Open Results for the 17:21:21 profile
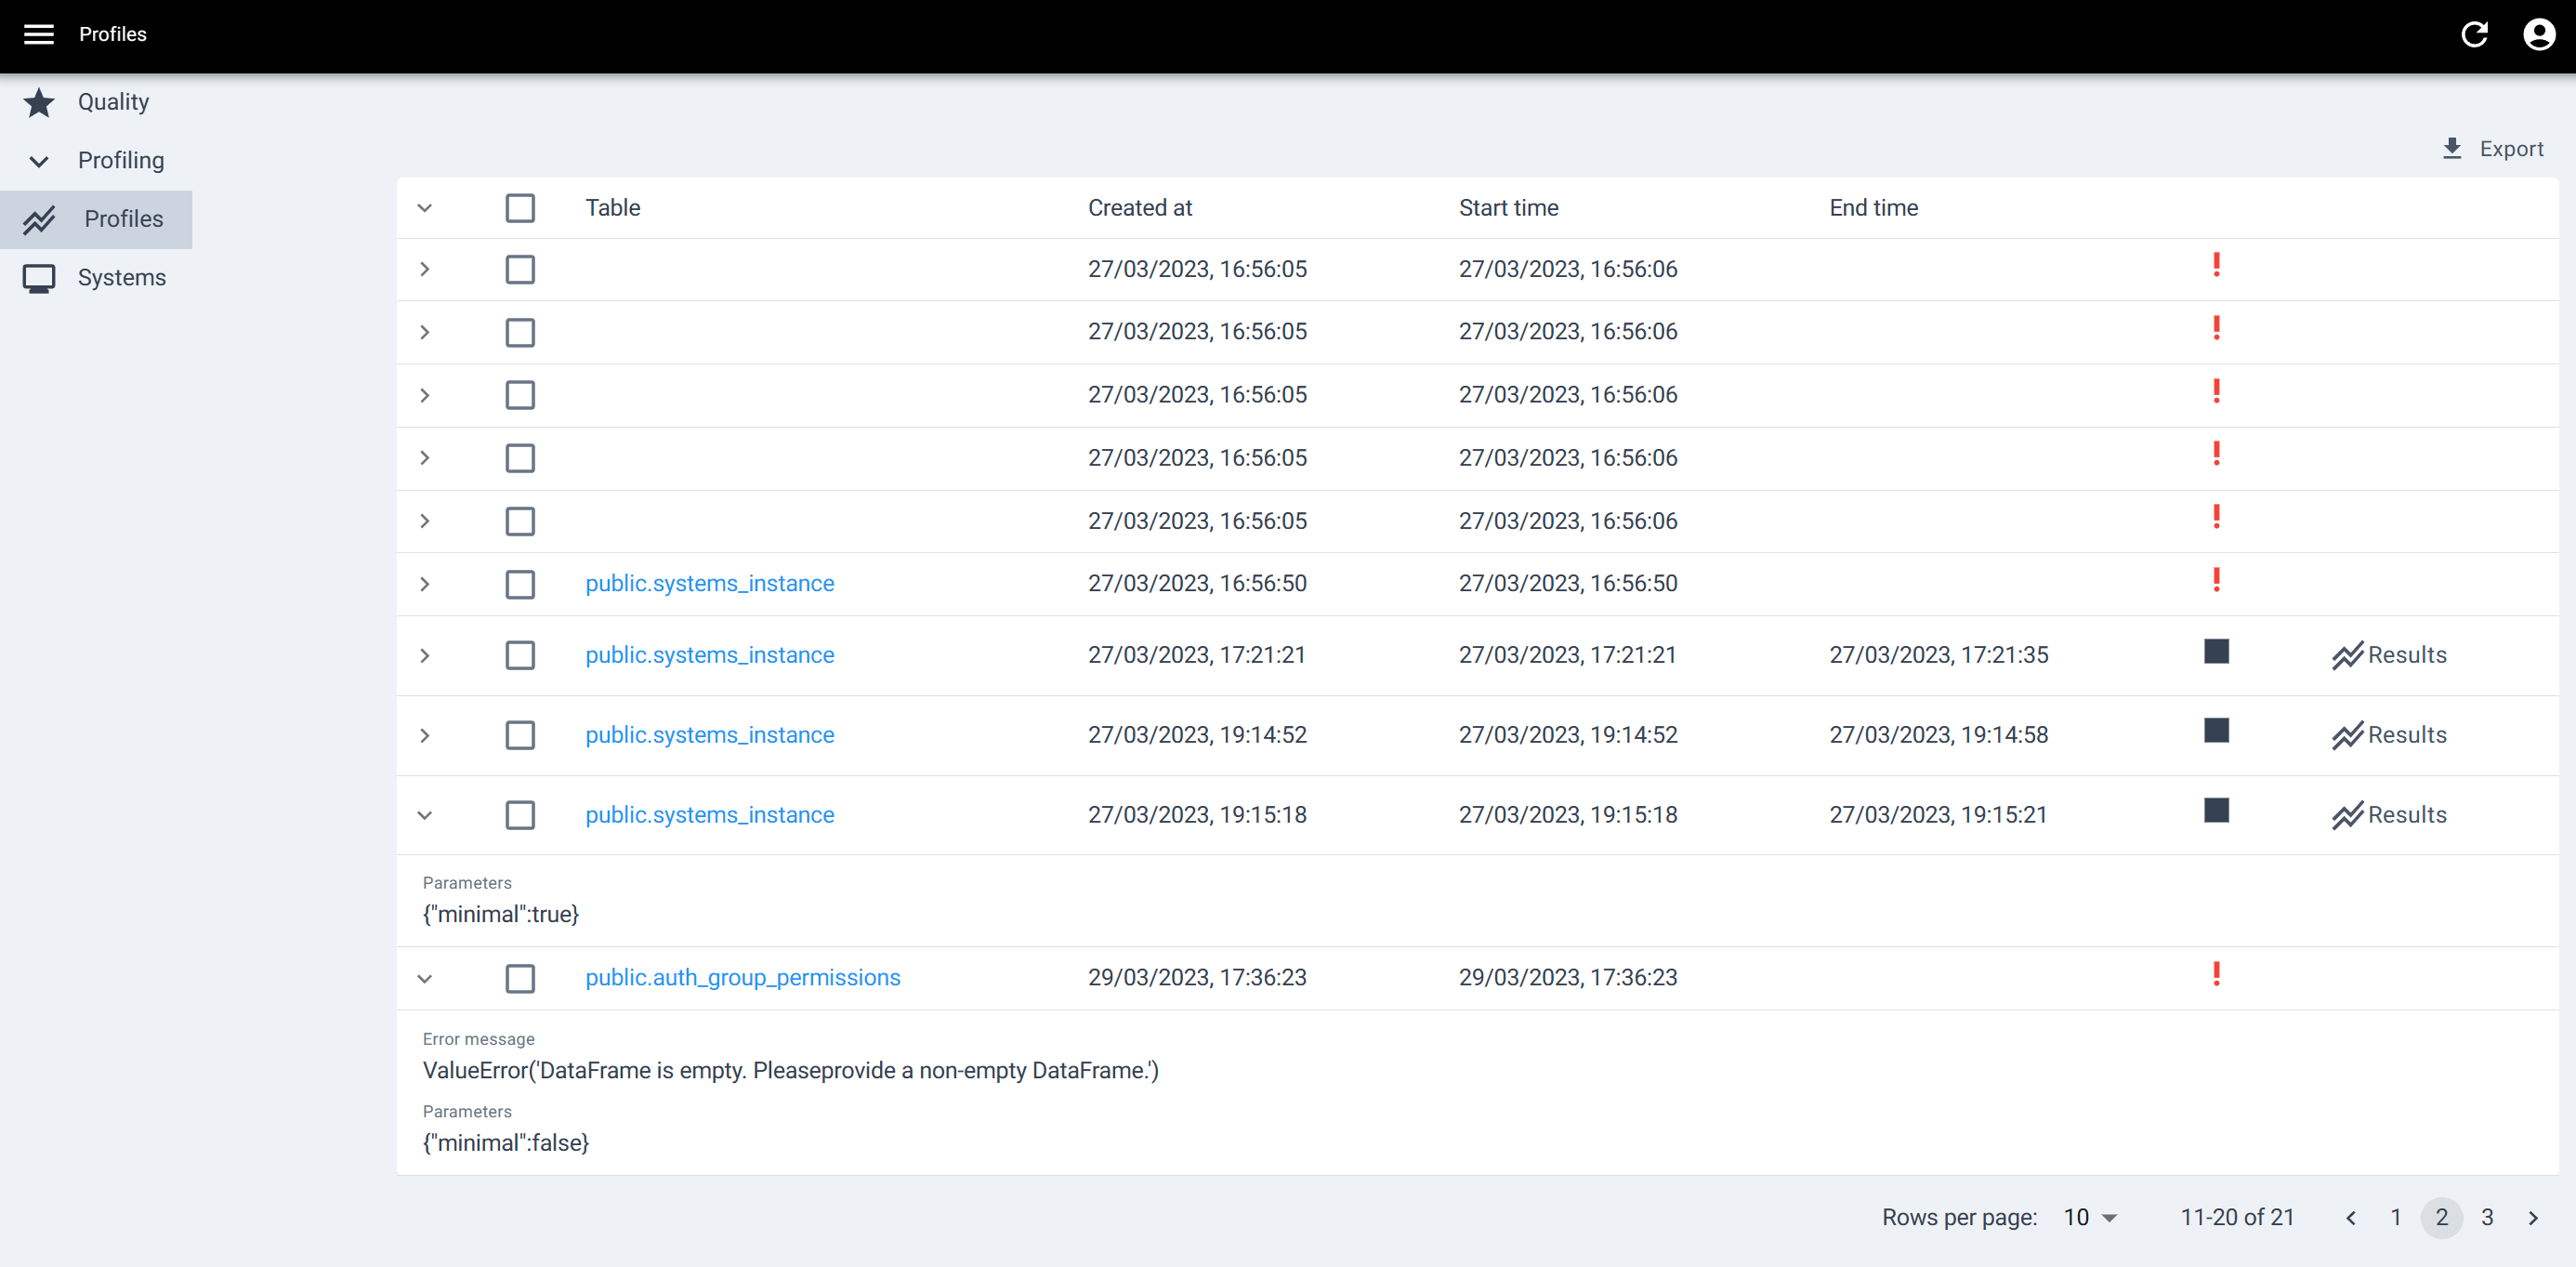Image resolution: width=2576 pixels, height=1267 pixels. [2389, 656]
